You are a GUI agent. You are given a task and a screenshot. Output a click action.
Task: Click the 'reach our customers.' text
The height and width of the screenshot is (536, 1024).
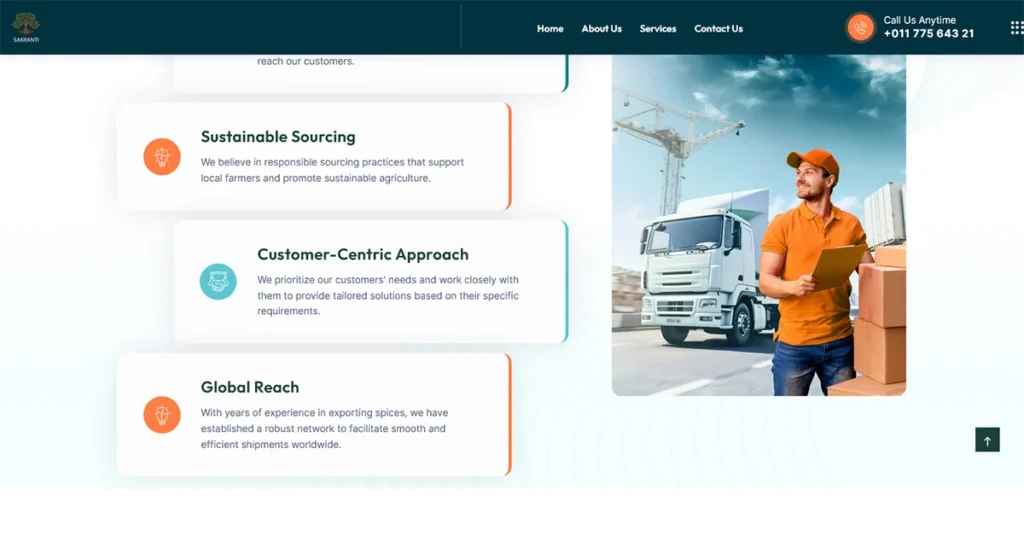tap(306, 61)
